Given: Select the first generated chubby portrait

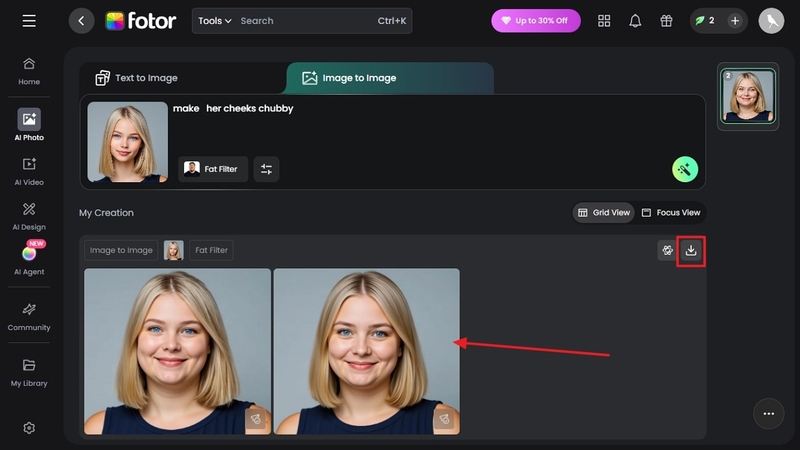Looking at the screenshot, I should click(177, 351).
